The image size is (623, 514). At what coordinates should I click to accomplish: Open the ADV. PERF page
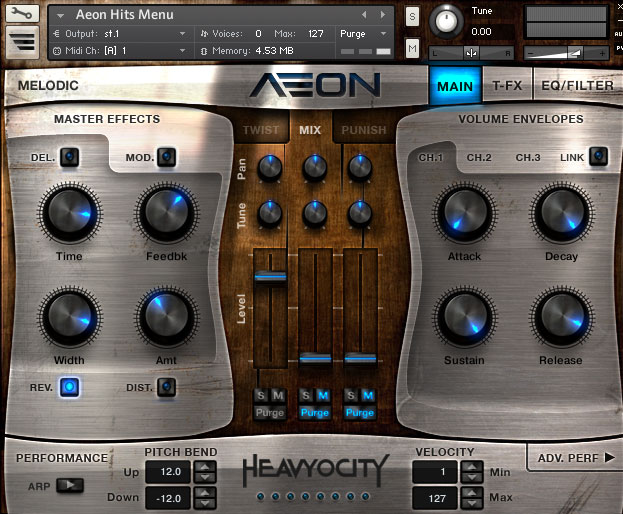571,457
